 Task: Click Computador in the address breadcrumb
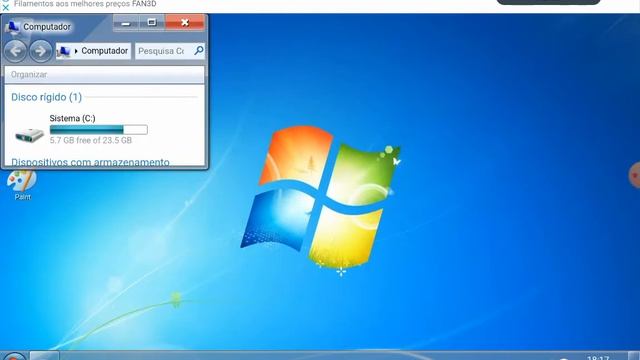point(104,51)
